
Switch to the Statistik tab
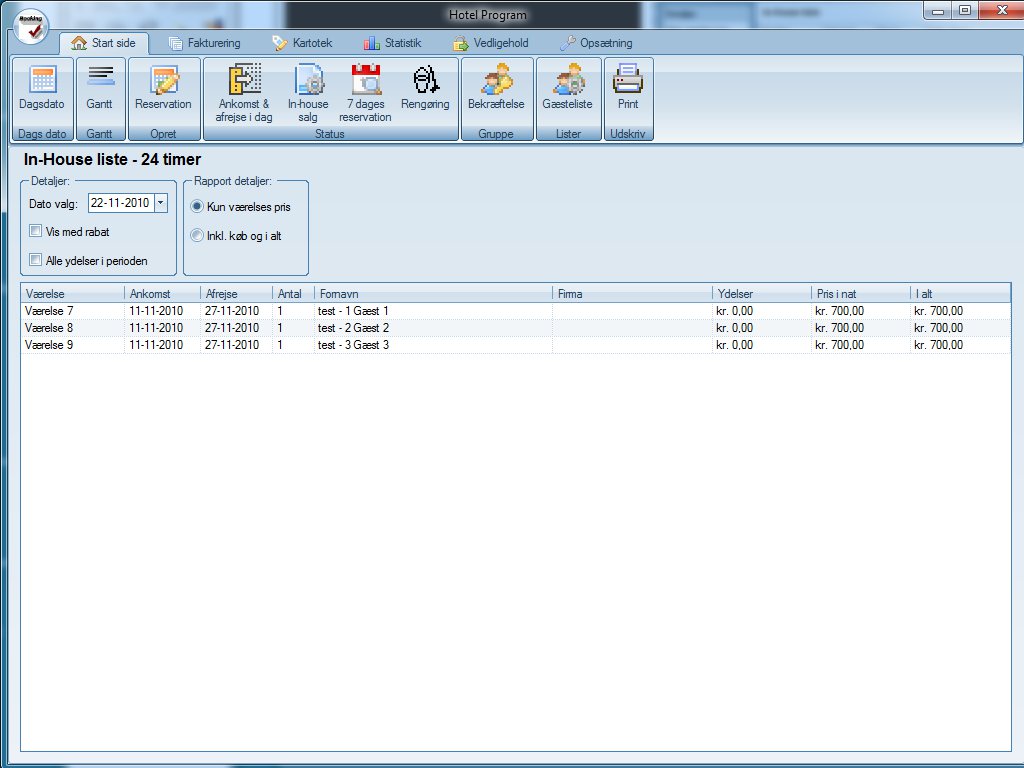tap(392, 43)
